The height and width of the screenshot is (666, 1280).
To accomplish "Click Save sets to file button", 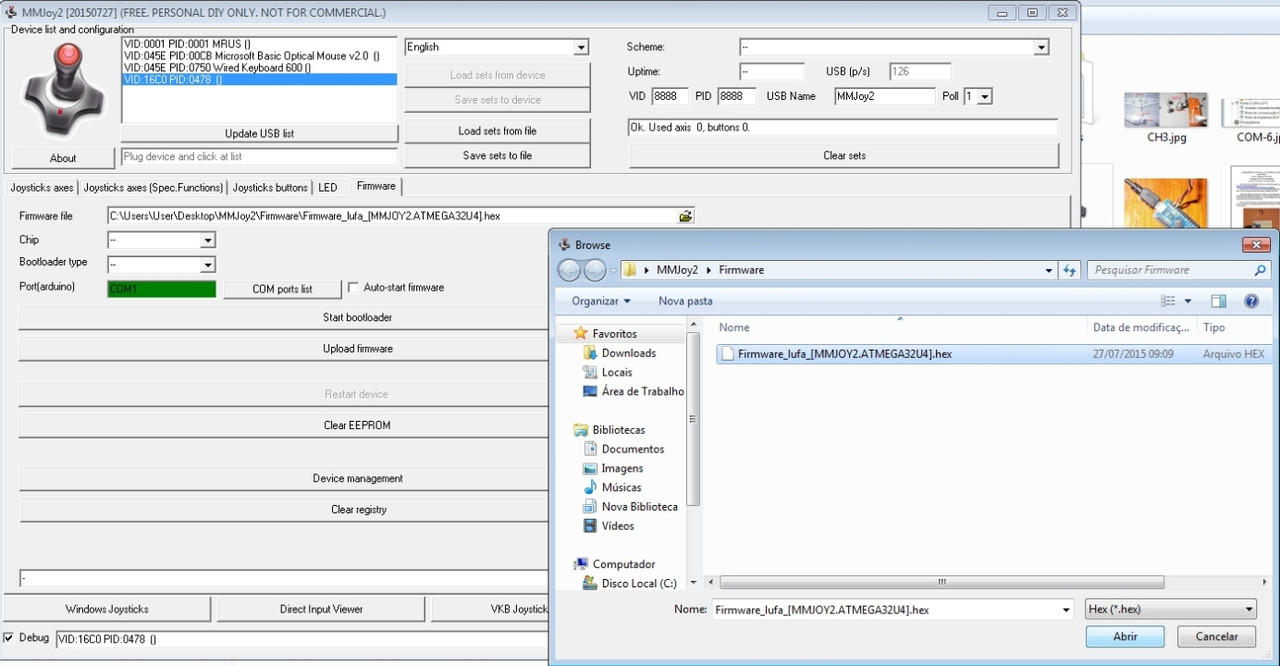I will pos(497,156).
